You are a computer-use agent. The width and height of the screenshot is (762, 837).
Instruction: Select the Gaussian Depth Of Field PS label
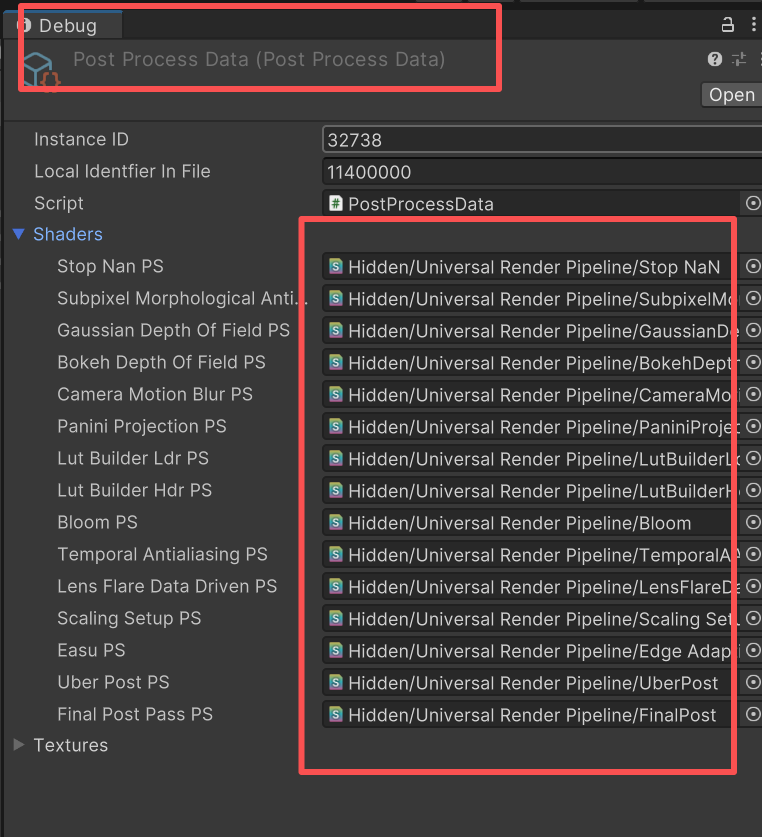click(173, 330)
